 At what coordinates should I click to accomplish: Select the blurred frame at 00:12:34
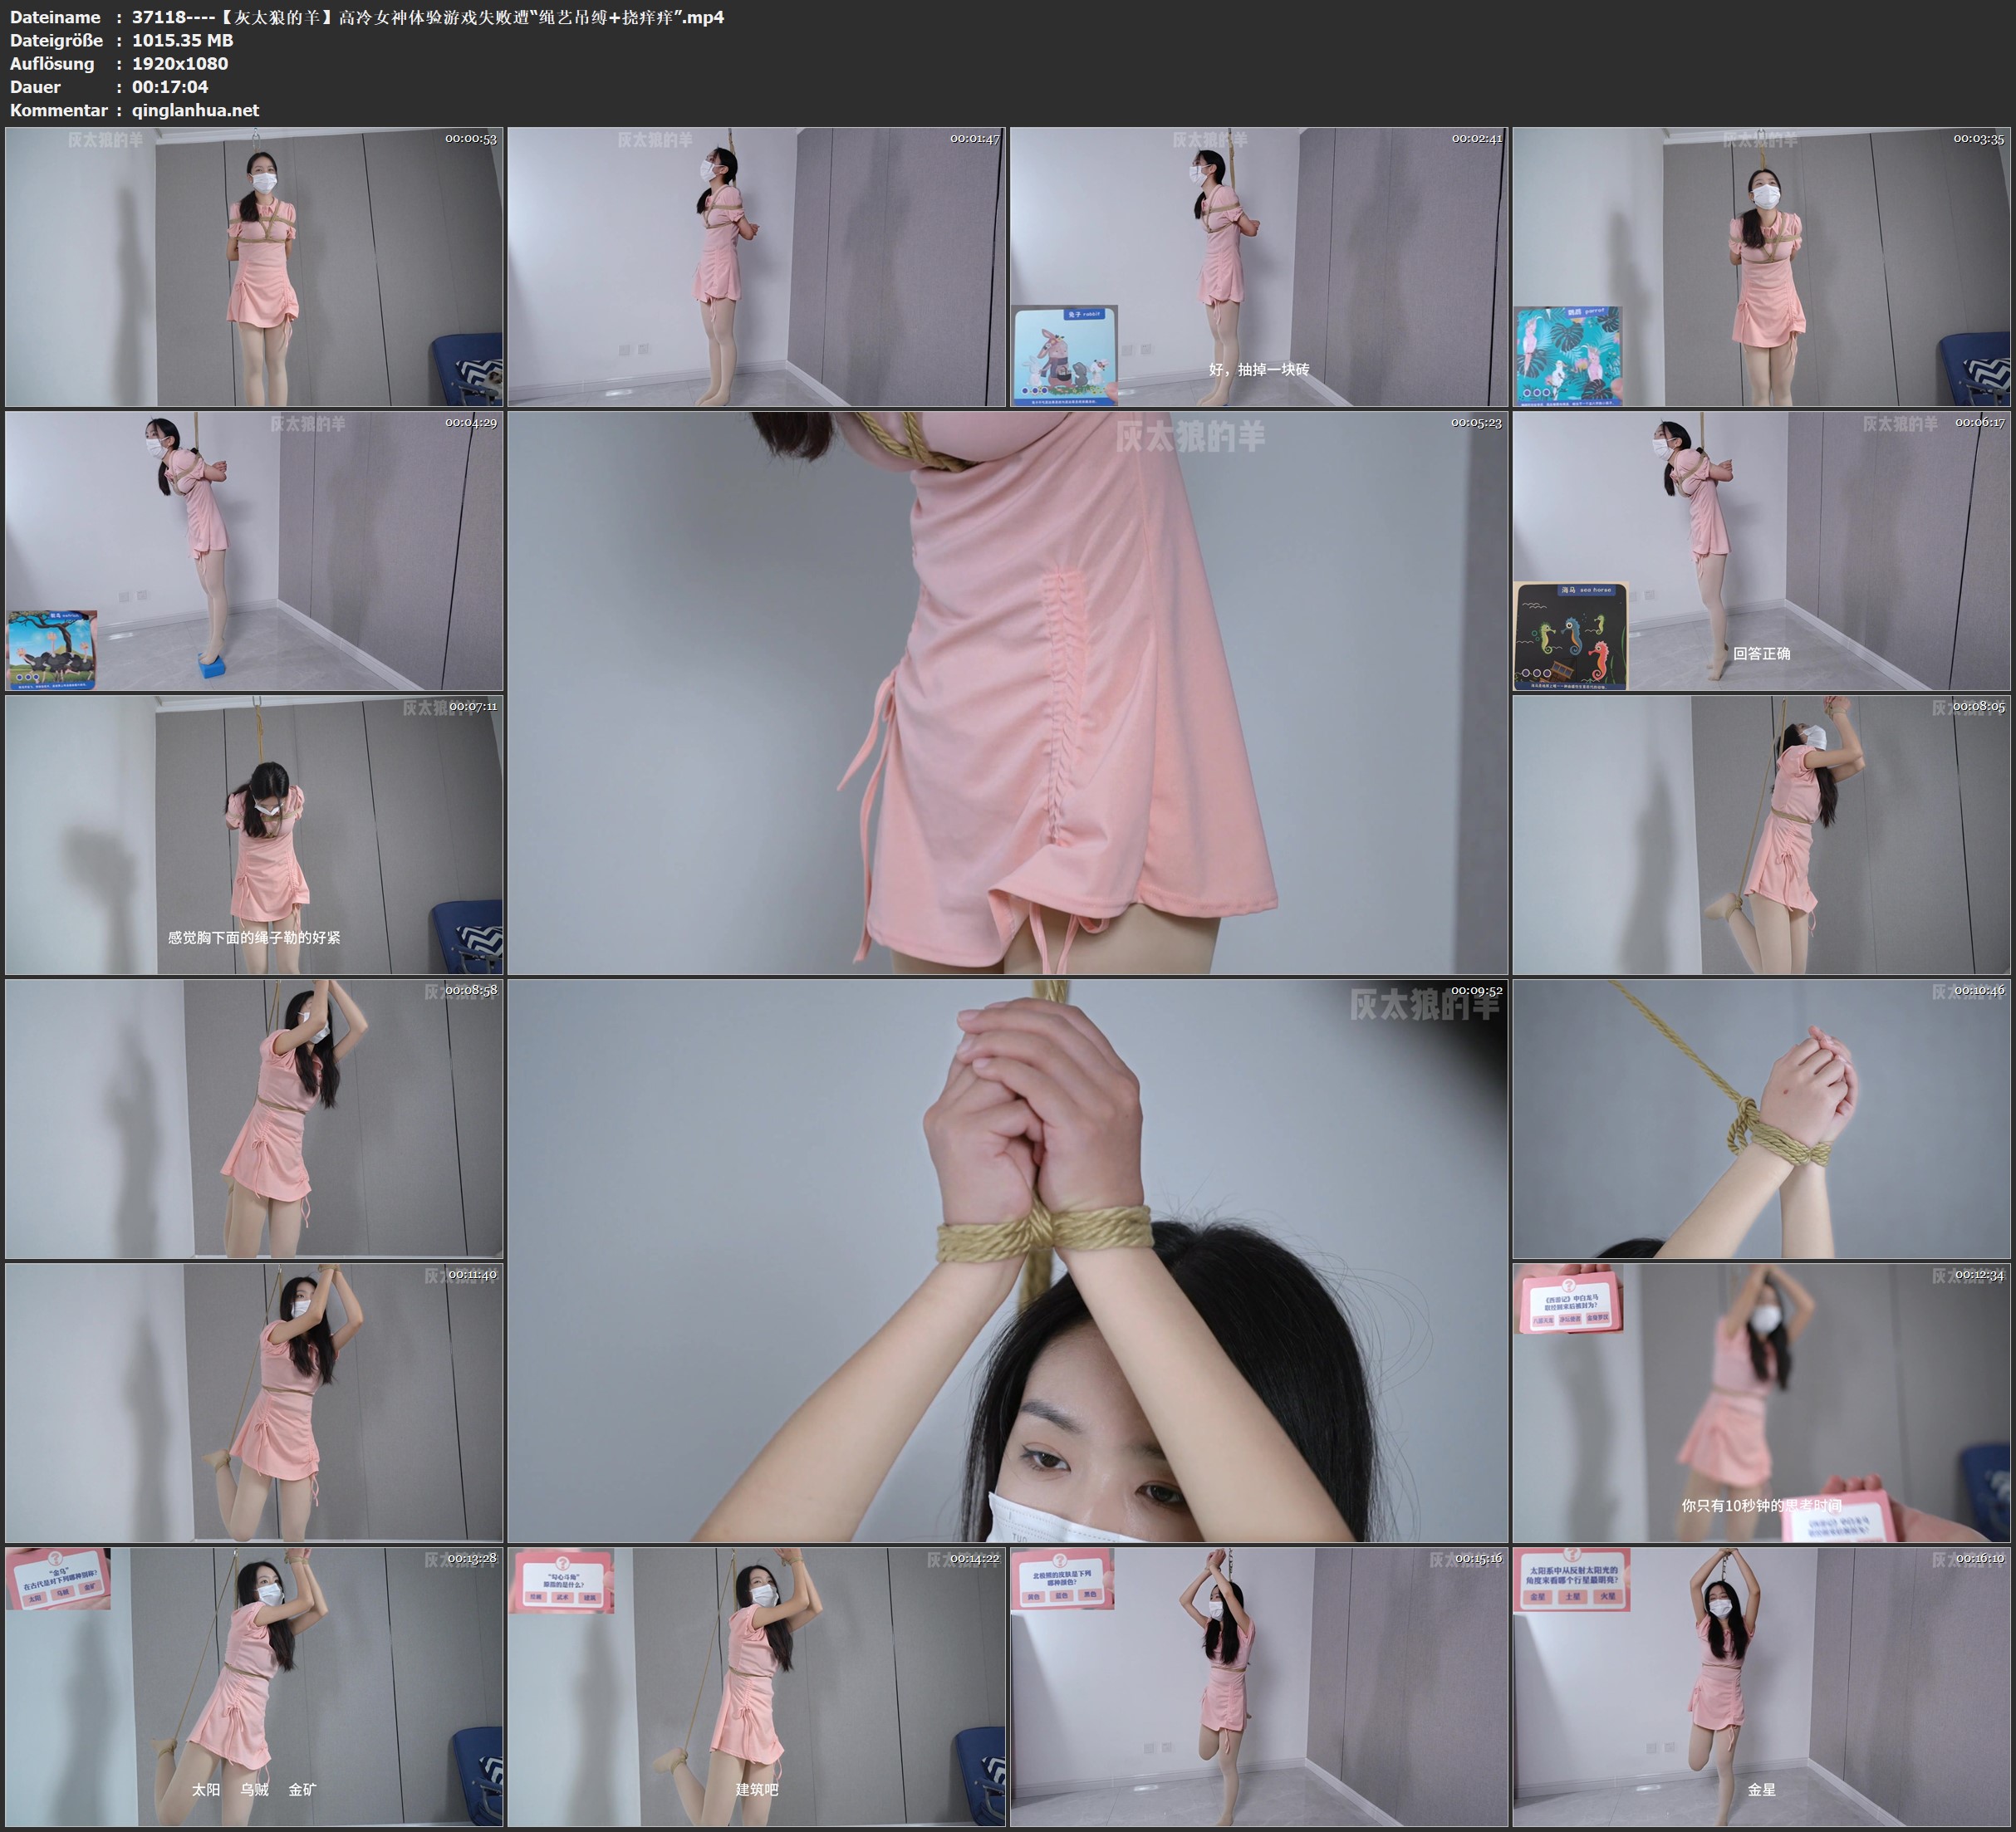[1761, 1402]
